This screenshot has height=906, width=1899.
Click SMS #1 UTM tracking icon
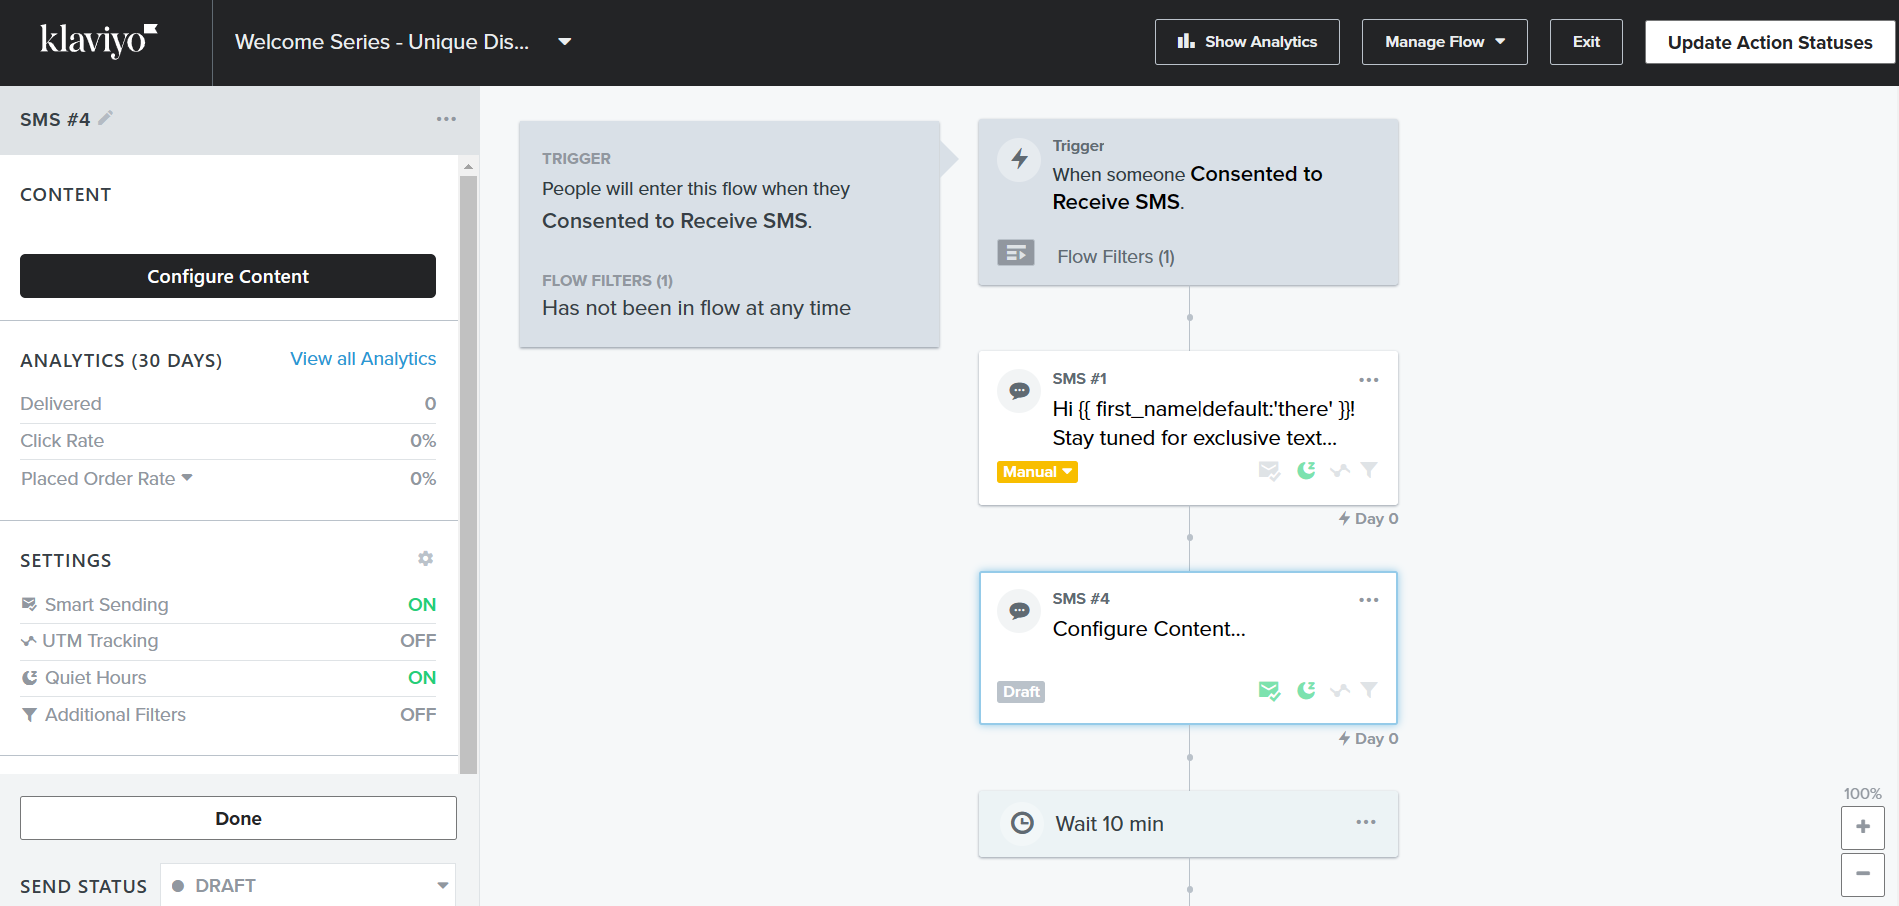1340,470
